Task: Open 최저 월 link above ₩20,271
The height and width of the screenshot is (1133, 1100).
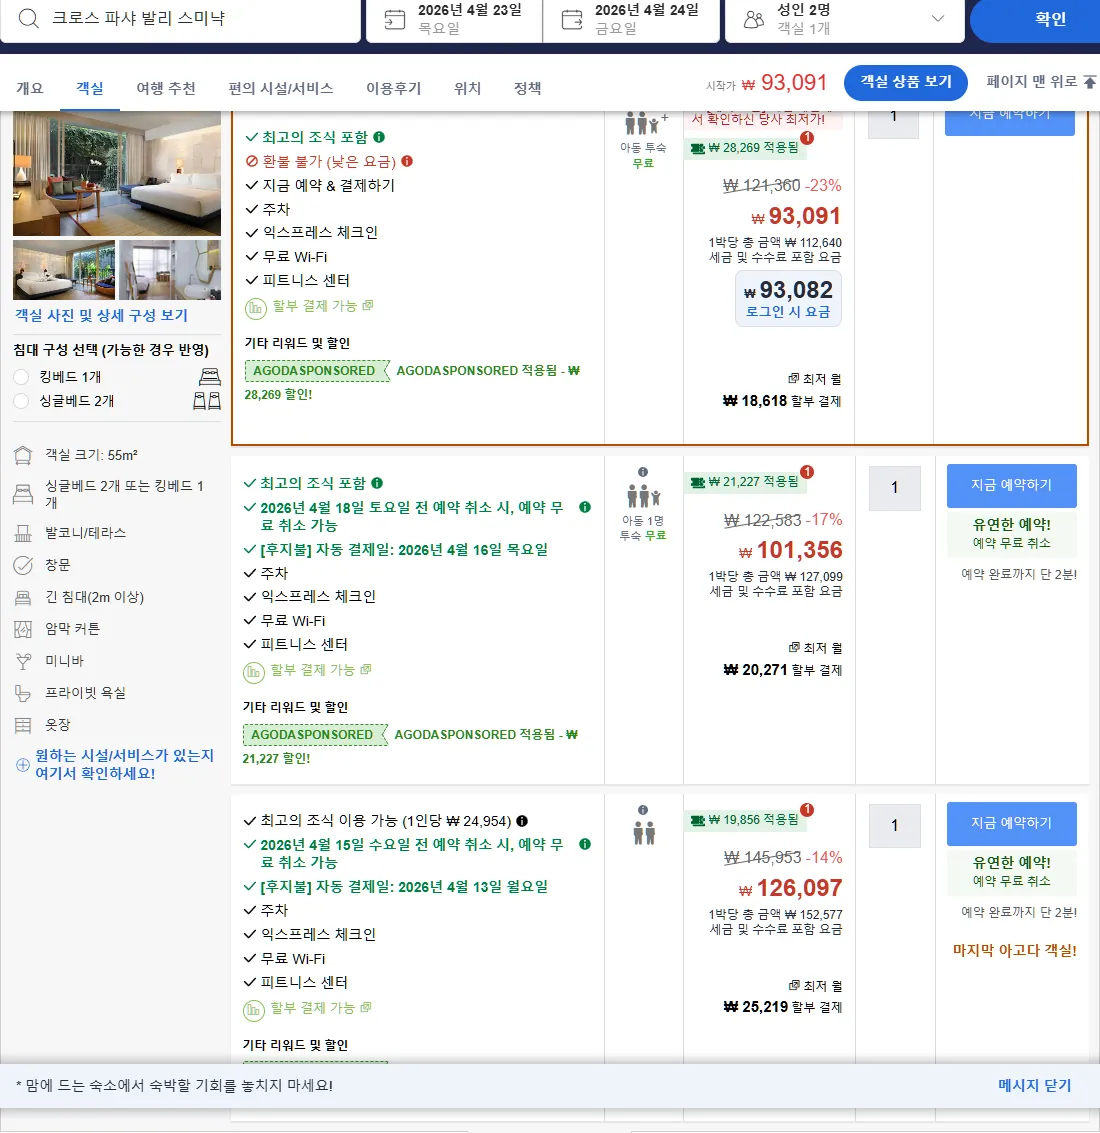Action: [815, 648]
